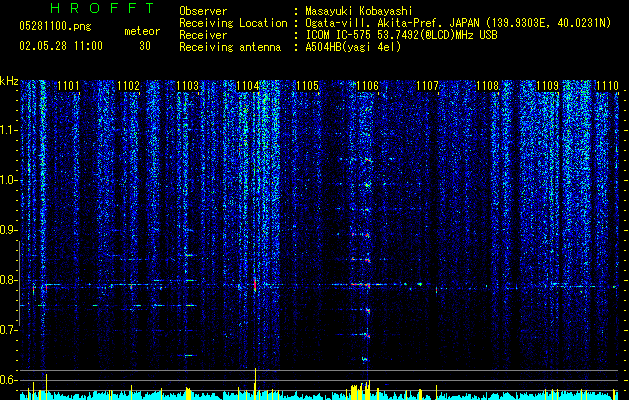Click the 1101 time marker
The image size is (629, 400).
pyautogui.click(x=68, y=86)
